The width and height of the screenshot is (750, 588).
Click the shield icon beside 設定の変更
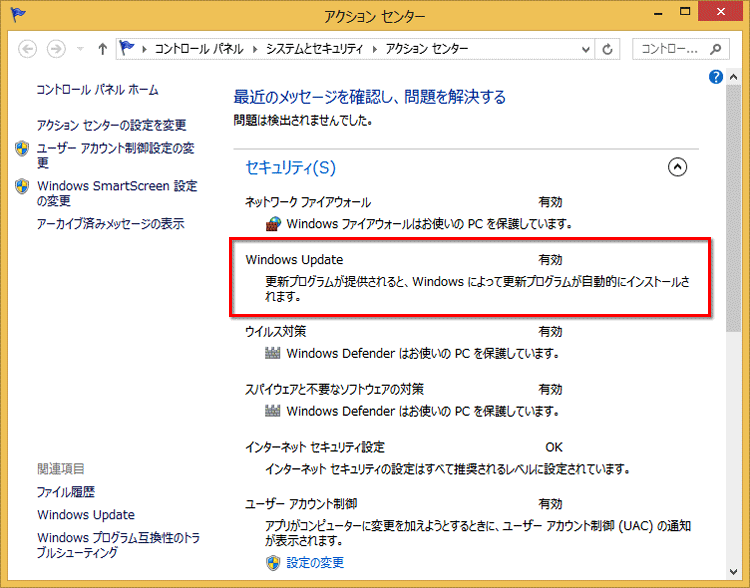273,562
